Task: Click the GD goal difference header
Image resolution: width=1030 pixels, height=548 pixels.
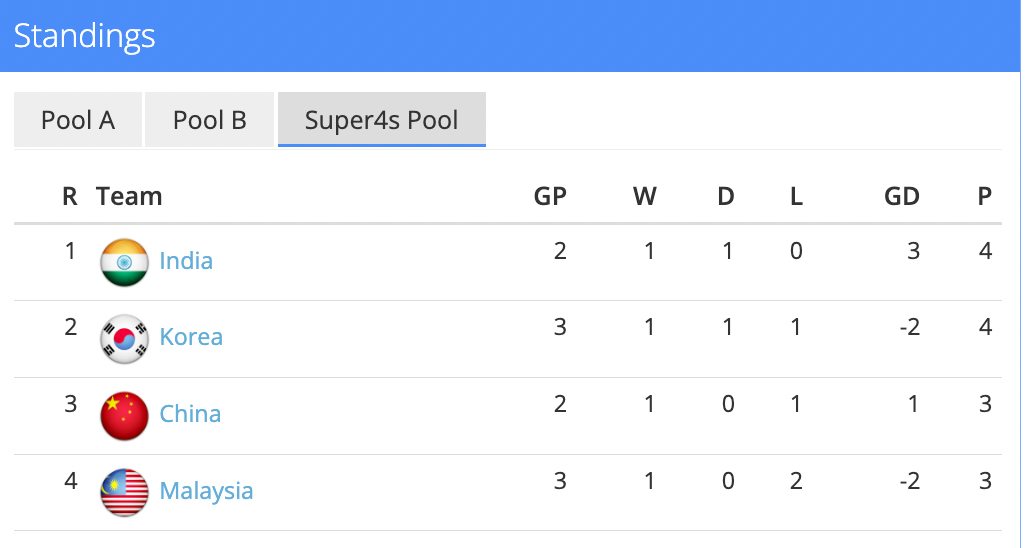Action: 901,196
